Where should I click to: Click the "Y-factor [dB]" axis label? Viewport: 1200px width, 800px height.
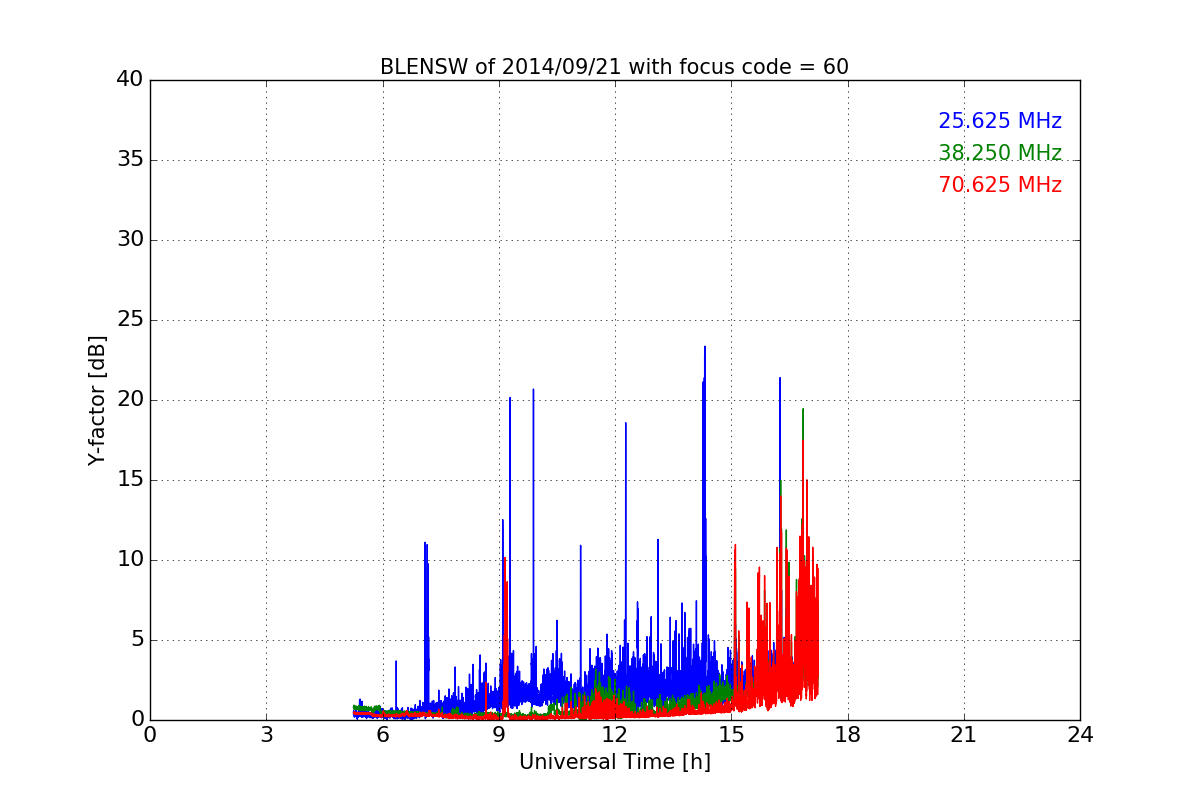pos(97,400)
